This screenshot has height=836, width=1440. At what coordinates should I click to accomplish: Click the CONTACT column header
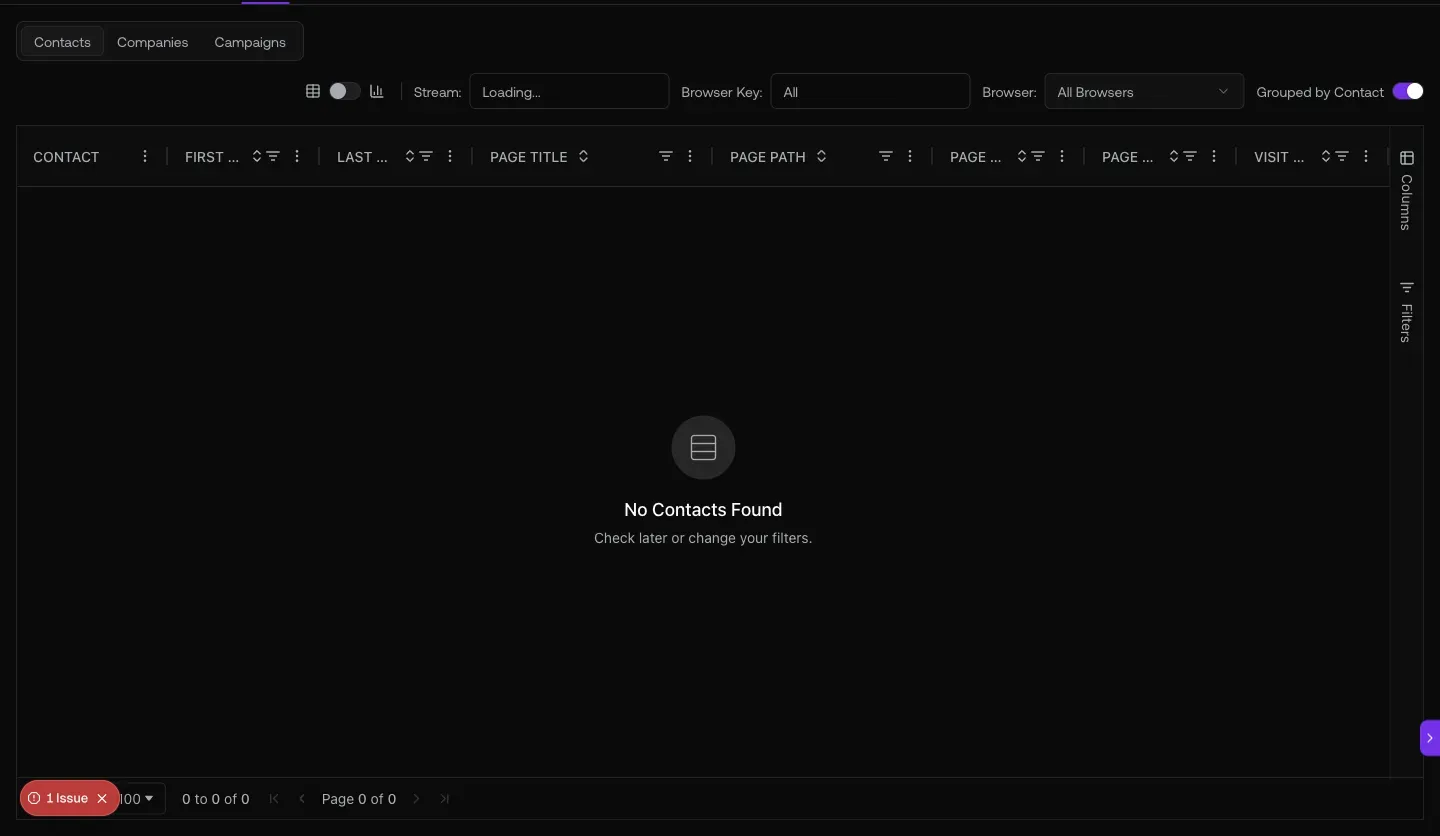(x=66, y=156)
